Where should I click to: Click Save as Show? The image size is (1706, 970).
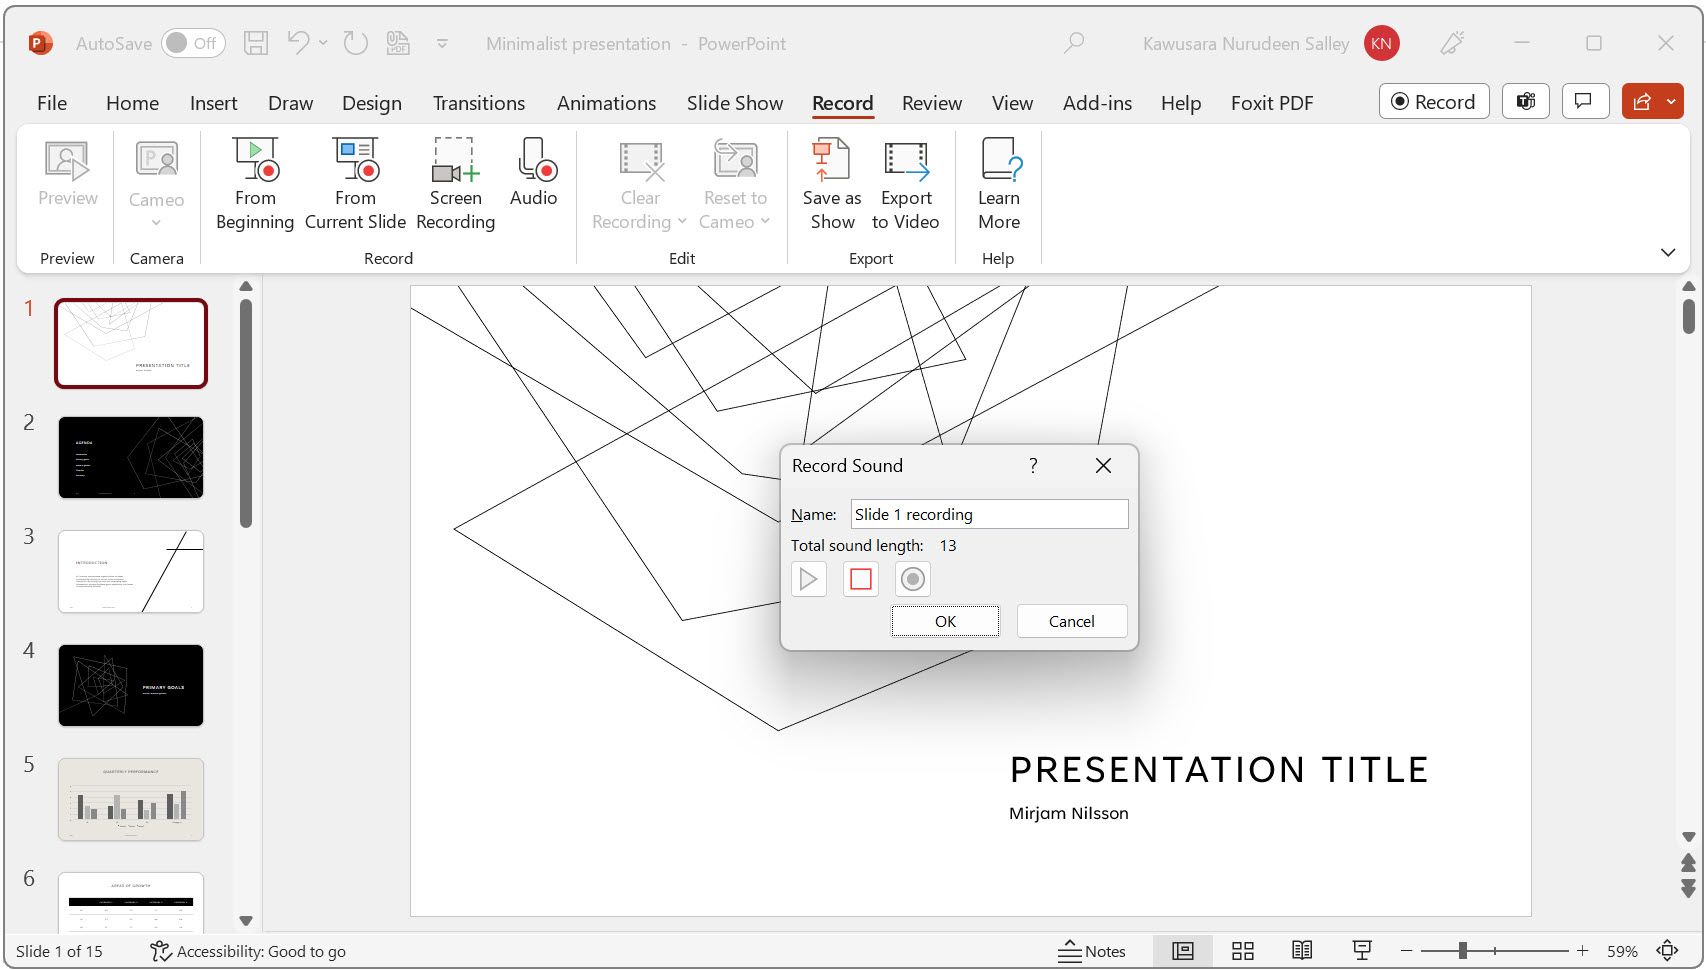[x=830, y=185]
